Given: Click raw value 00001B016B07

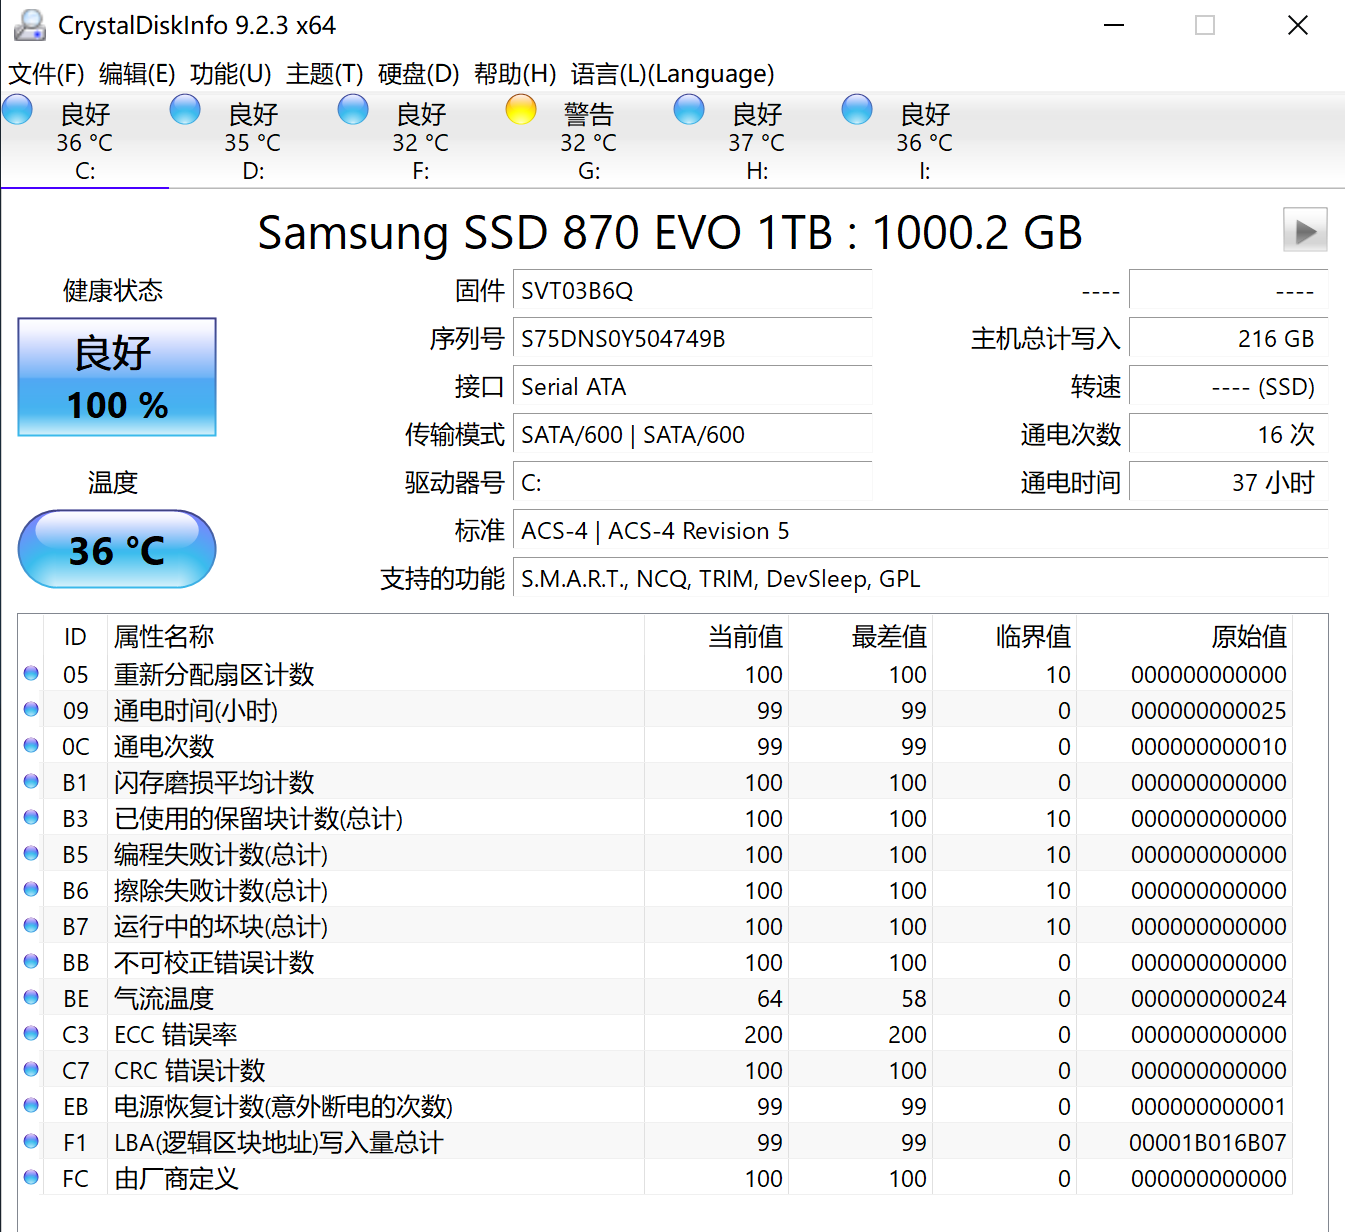Looking at the screenshot, I should point(1208,1143).
